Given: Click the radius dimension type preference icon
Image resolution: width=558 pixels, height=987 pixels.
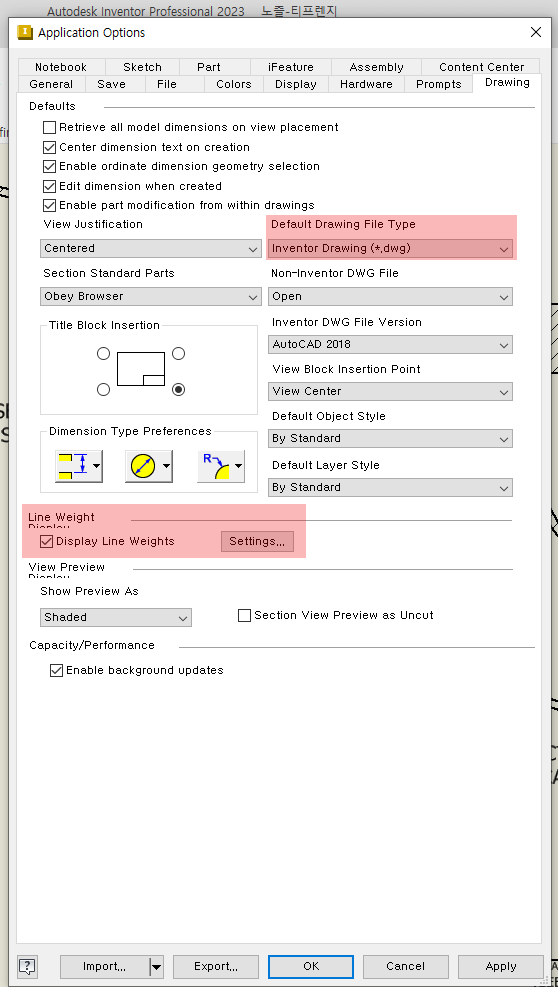Looking at the screenshot, I should click(220, 466).
